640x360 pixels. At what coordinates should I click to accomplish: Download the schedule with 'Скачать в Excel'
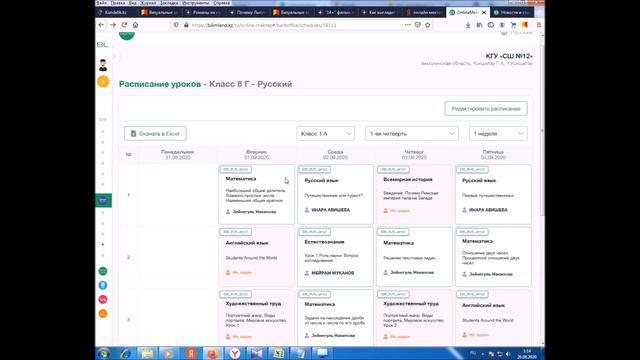pos(155,133)
